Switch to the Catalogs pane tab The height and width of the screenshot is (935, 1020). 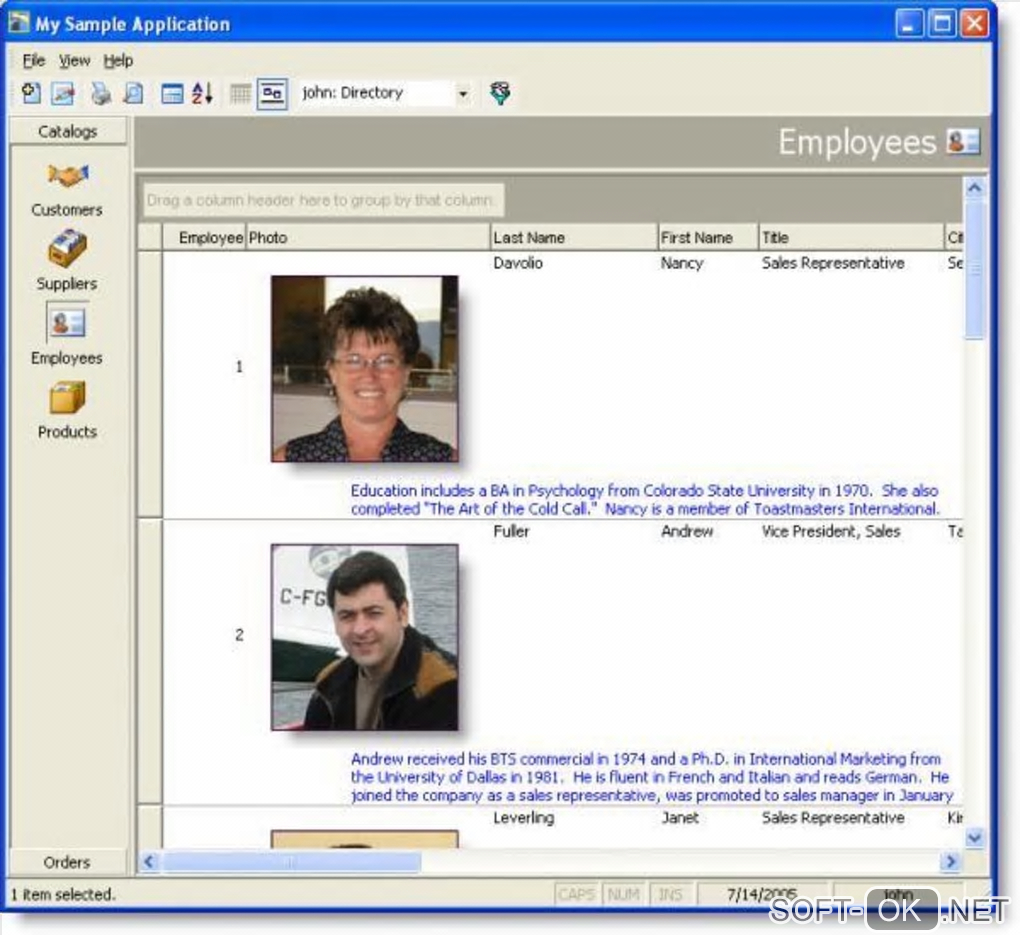68,131
